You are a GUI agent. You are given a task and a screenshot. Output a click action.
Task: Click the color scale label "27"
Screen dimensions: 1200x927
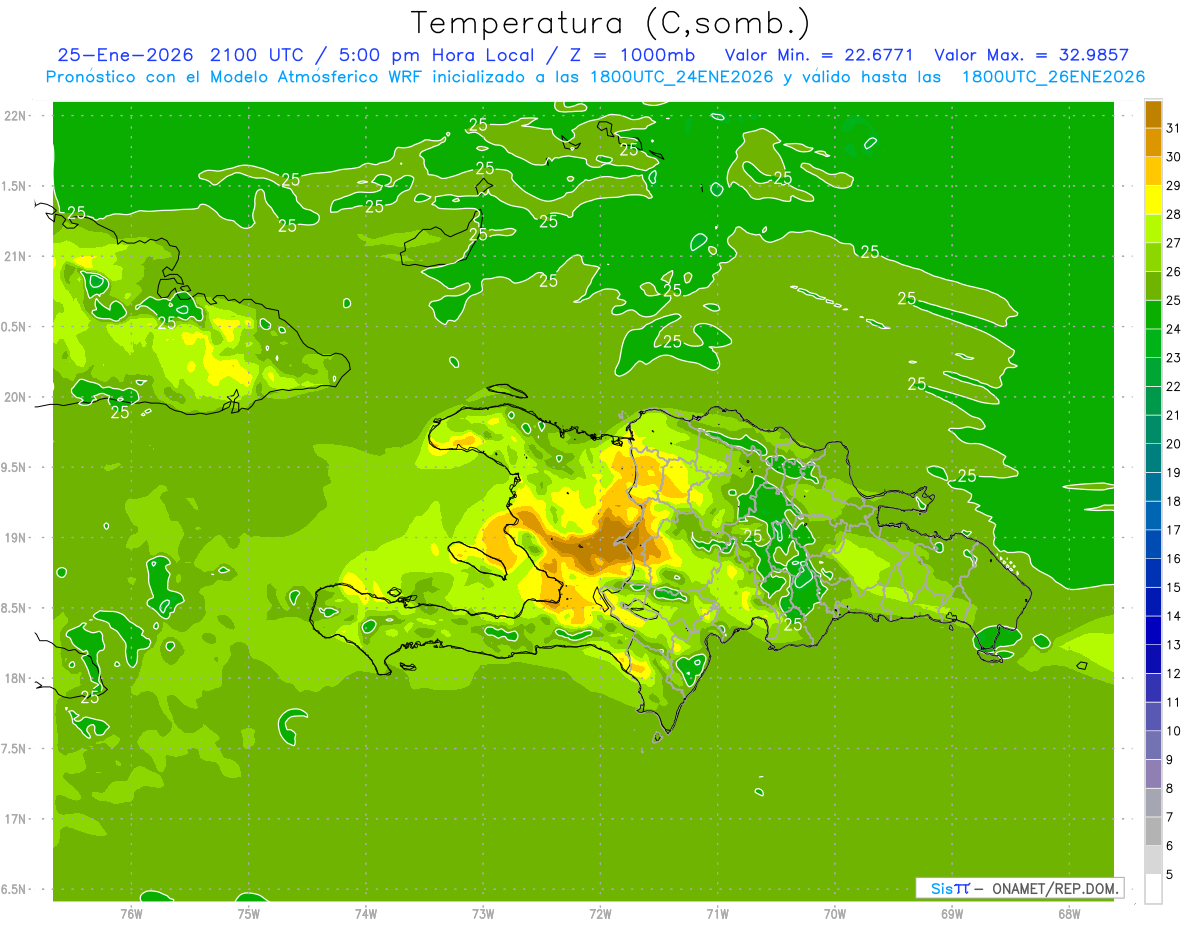(1173, 243)
